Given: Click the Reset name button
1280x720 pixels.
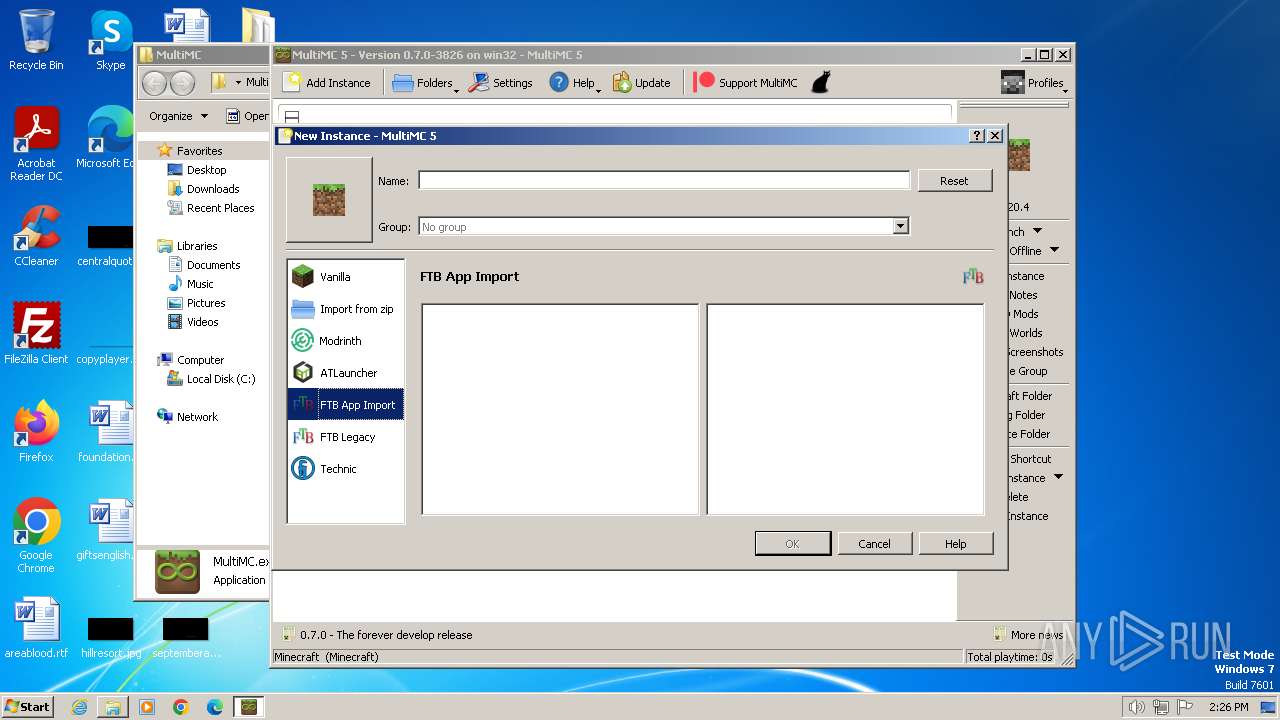Looking at the screenshot, I should point(954,181).
